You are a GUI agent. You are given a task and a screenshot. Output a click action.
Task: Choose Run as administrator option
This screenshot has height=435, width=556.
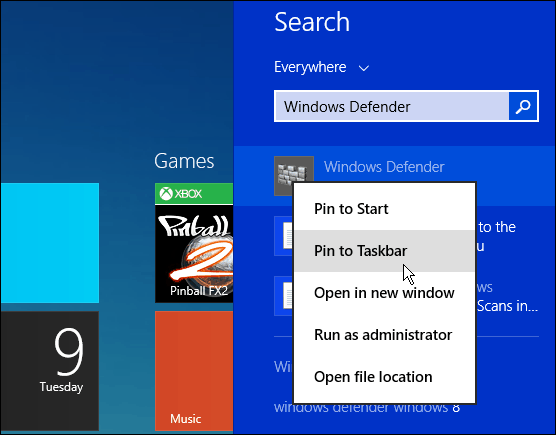[384, 335]
